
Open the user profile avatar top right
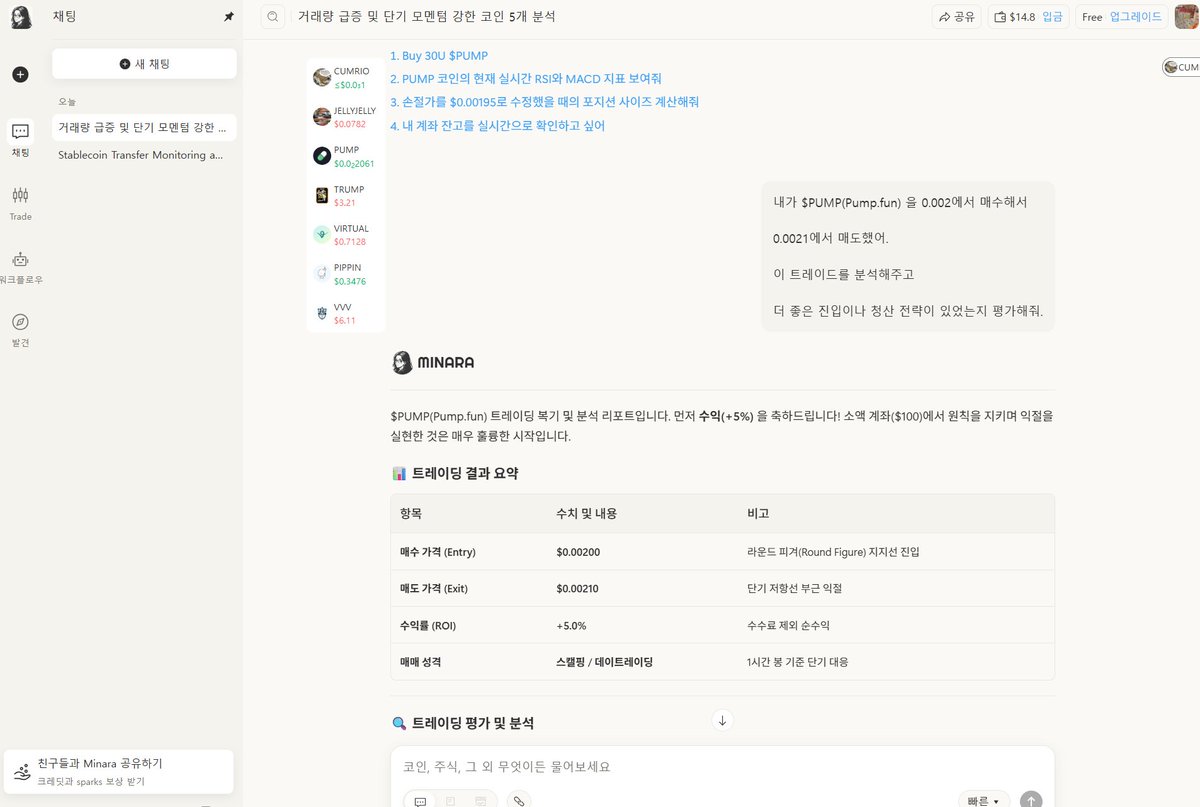click(1188, 17)
